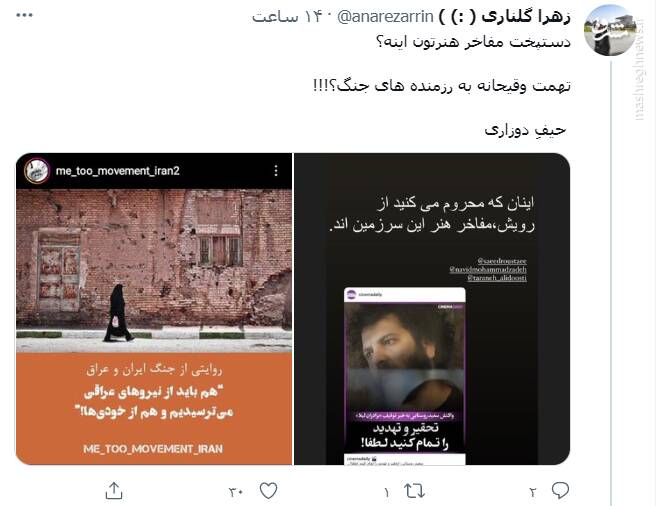The height and width of the screenshot is (506, 663).
Task: Click the @taraneh_alidoosti tagged mention
Action: click(x=497, y=278)
